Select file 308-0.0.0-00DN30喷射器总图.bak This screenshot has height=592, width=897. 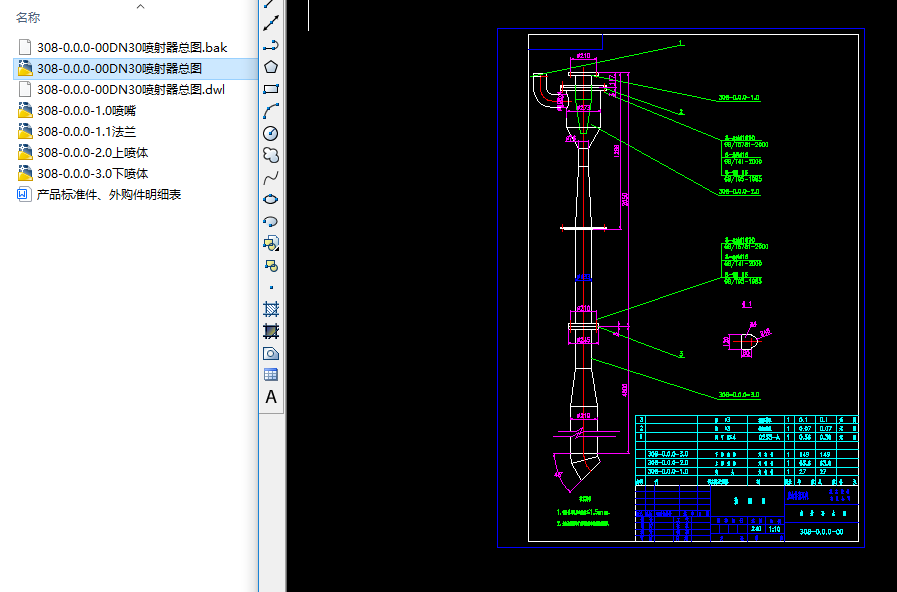(132, 47)
